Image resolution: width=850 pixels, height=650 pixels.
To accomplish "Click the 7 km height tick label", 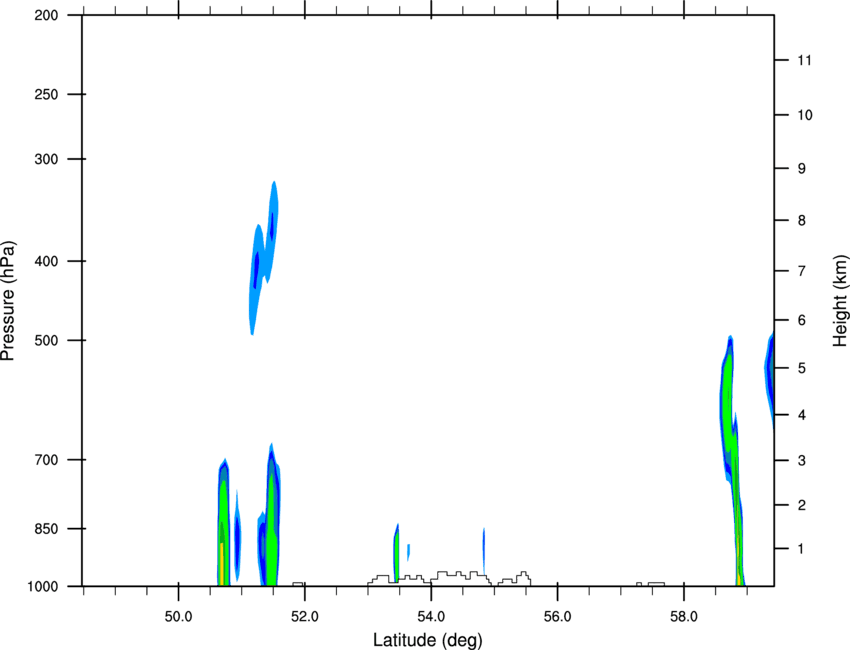I will tap(802, 271).
